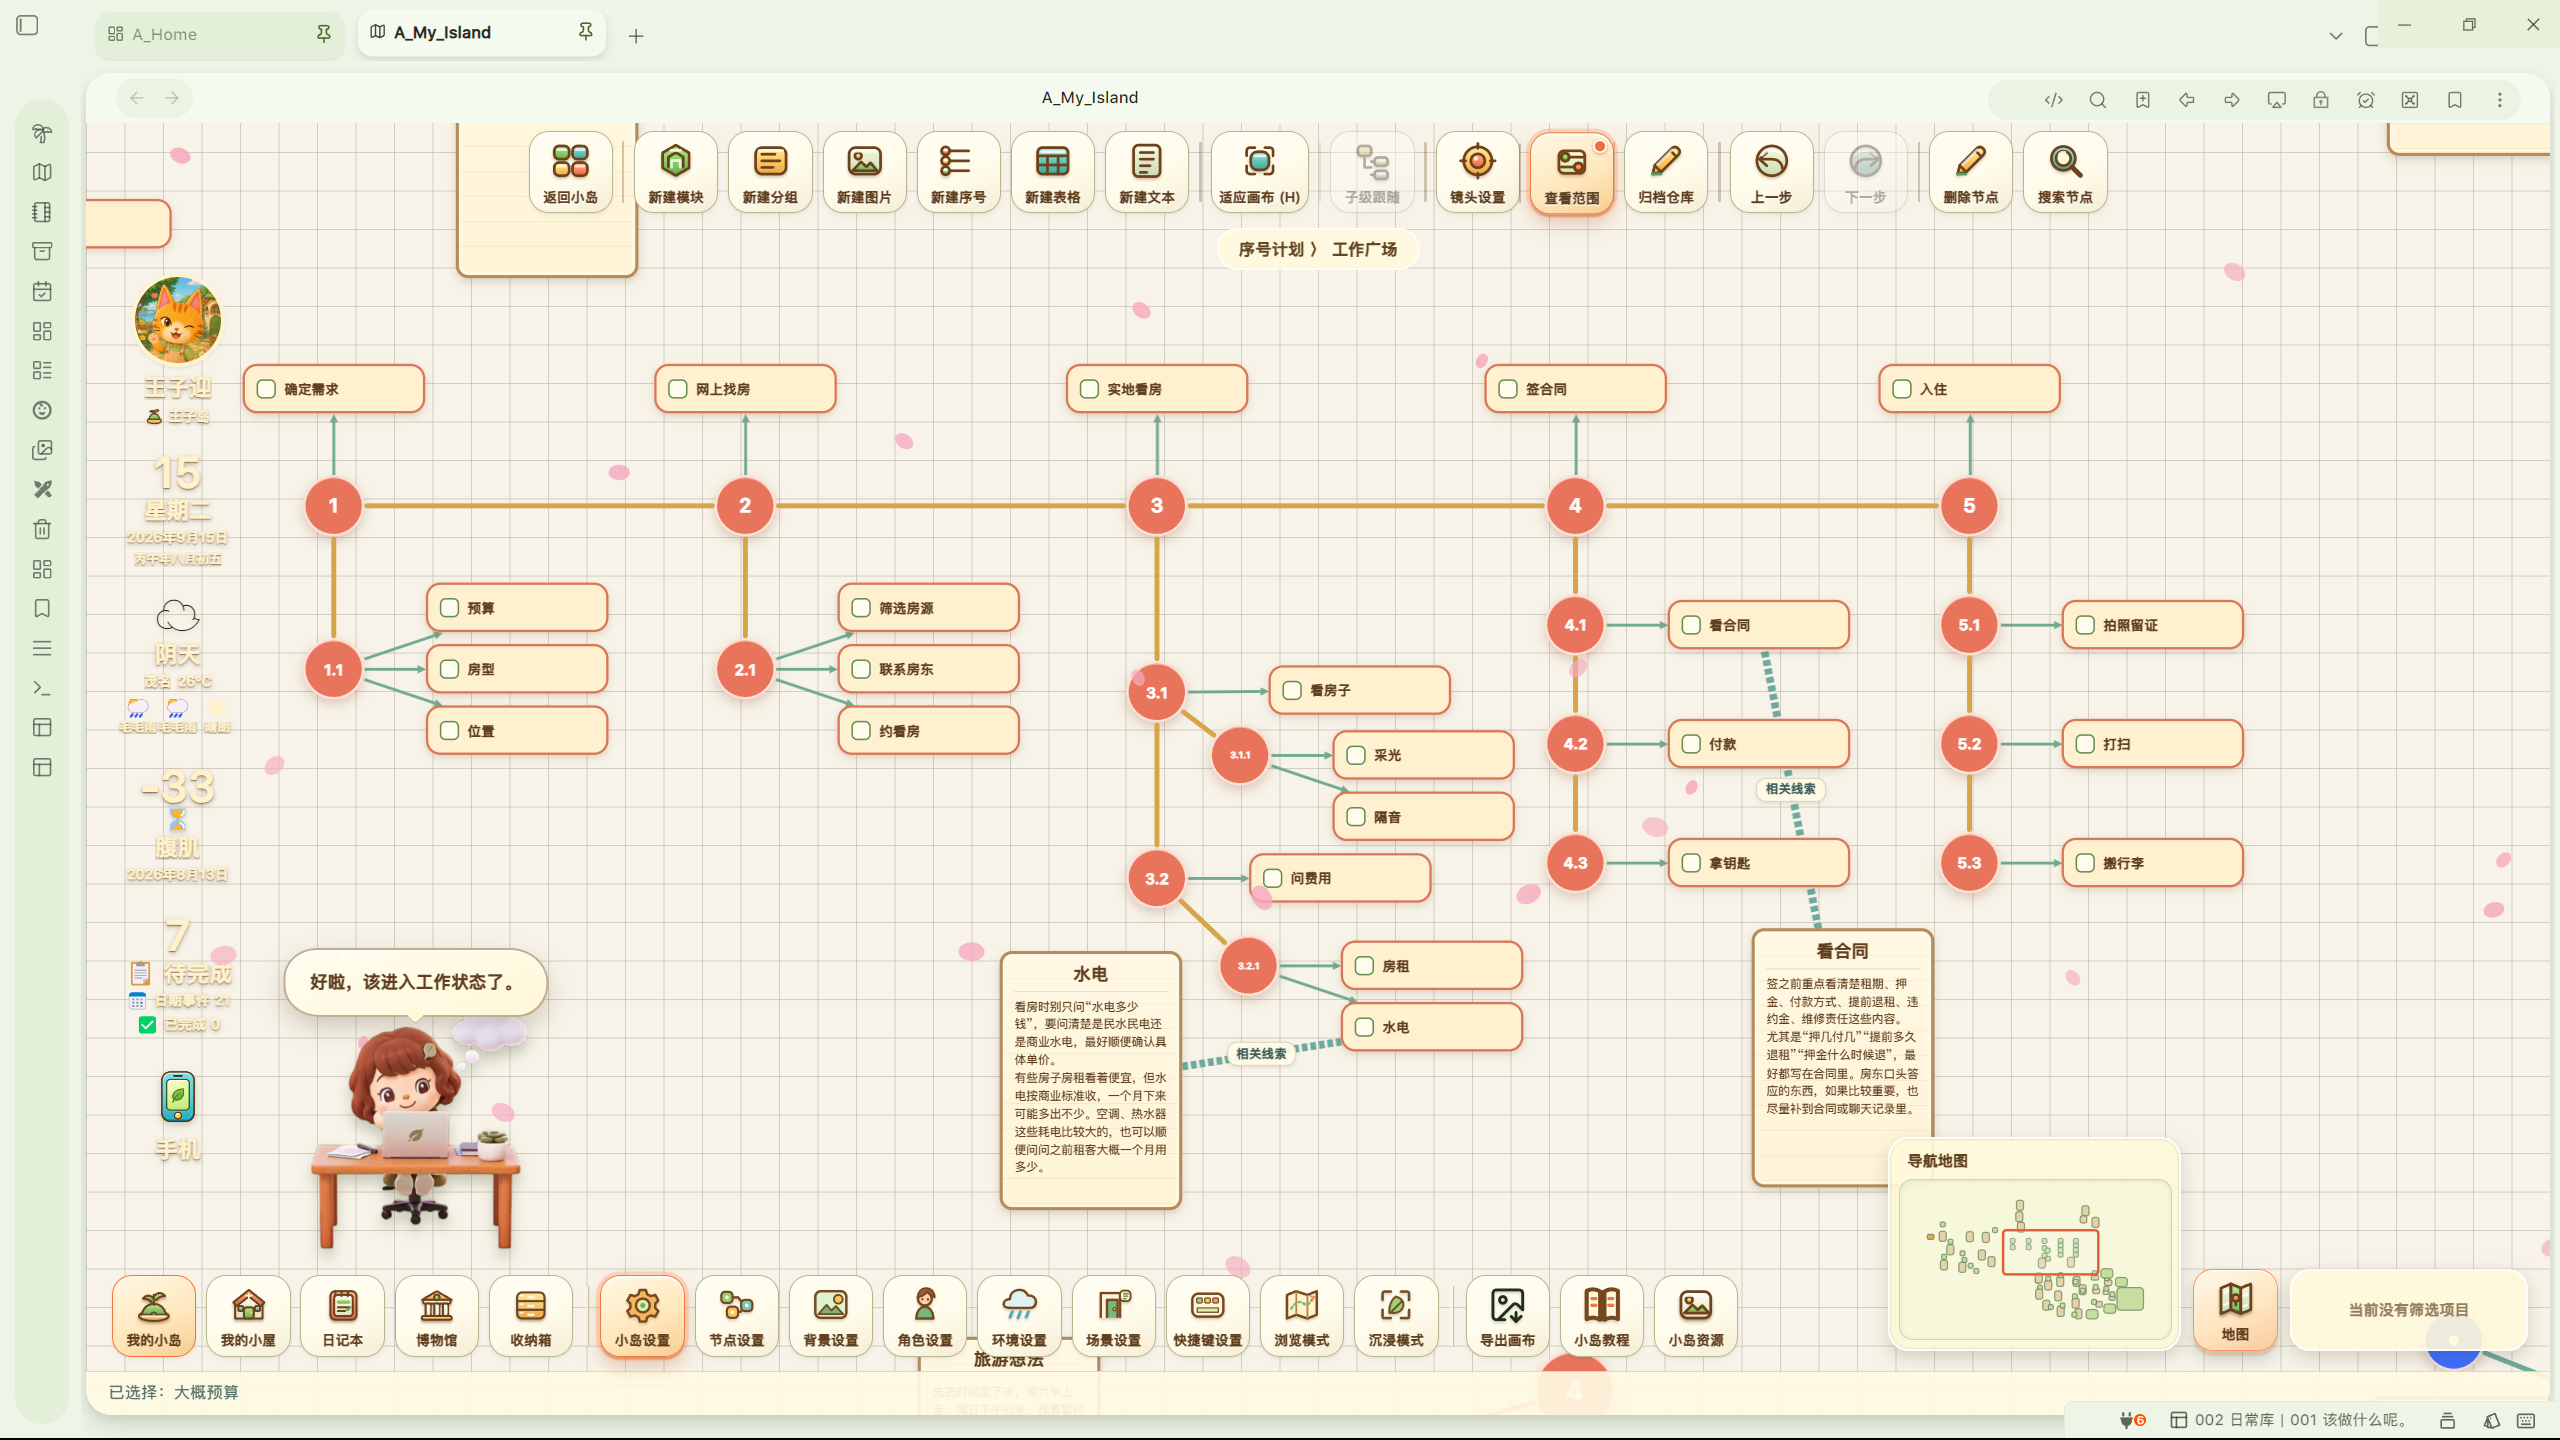The image size is (2560, 1440).
Task: Click the 手机 phone widget icon
Action: click(x=178, y=1098)
